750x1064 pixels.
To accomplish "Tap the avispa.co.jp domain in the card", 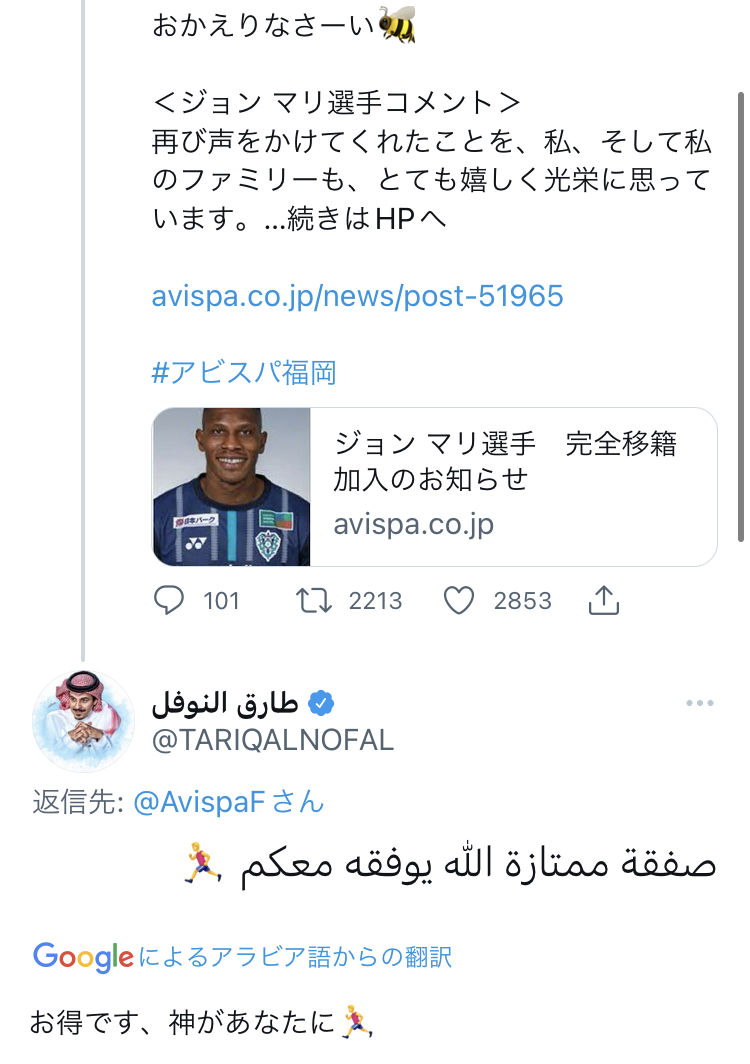I will point(413,524).
